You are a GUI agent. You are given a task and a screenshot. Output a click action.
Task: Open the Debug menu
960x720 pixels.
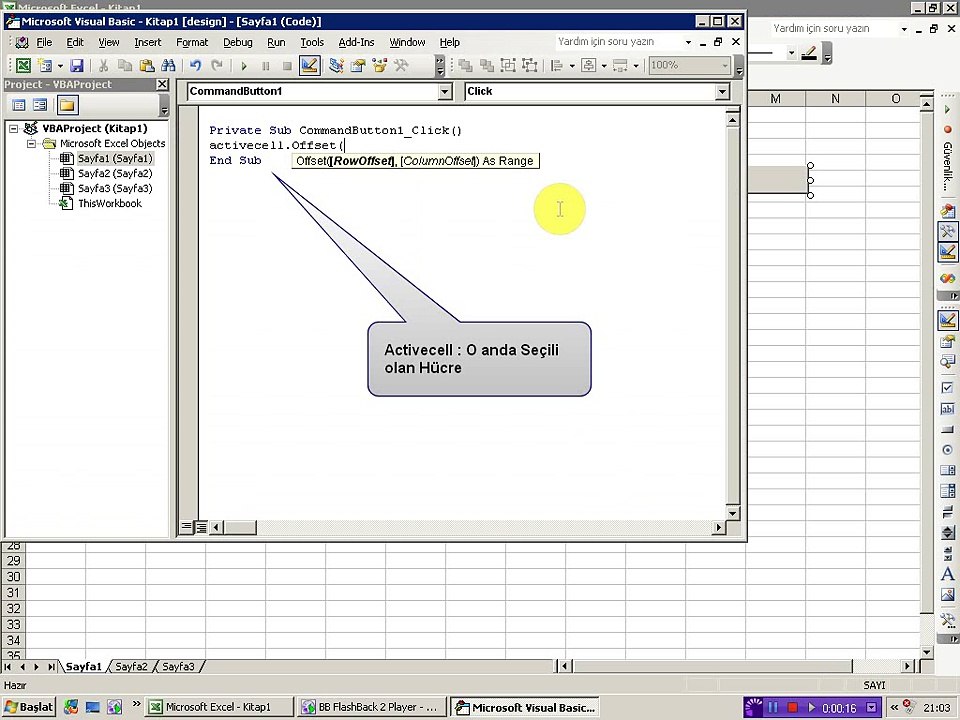pos(238,42)
